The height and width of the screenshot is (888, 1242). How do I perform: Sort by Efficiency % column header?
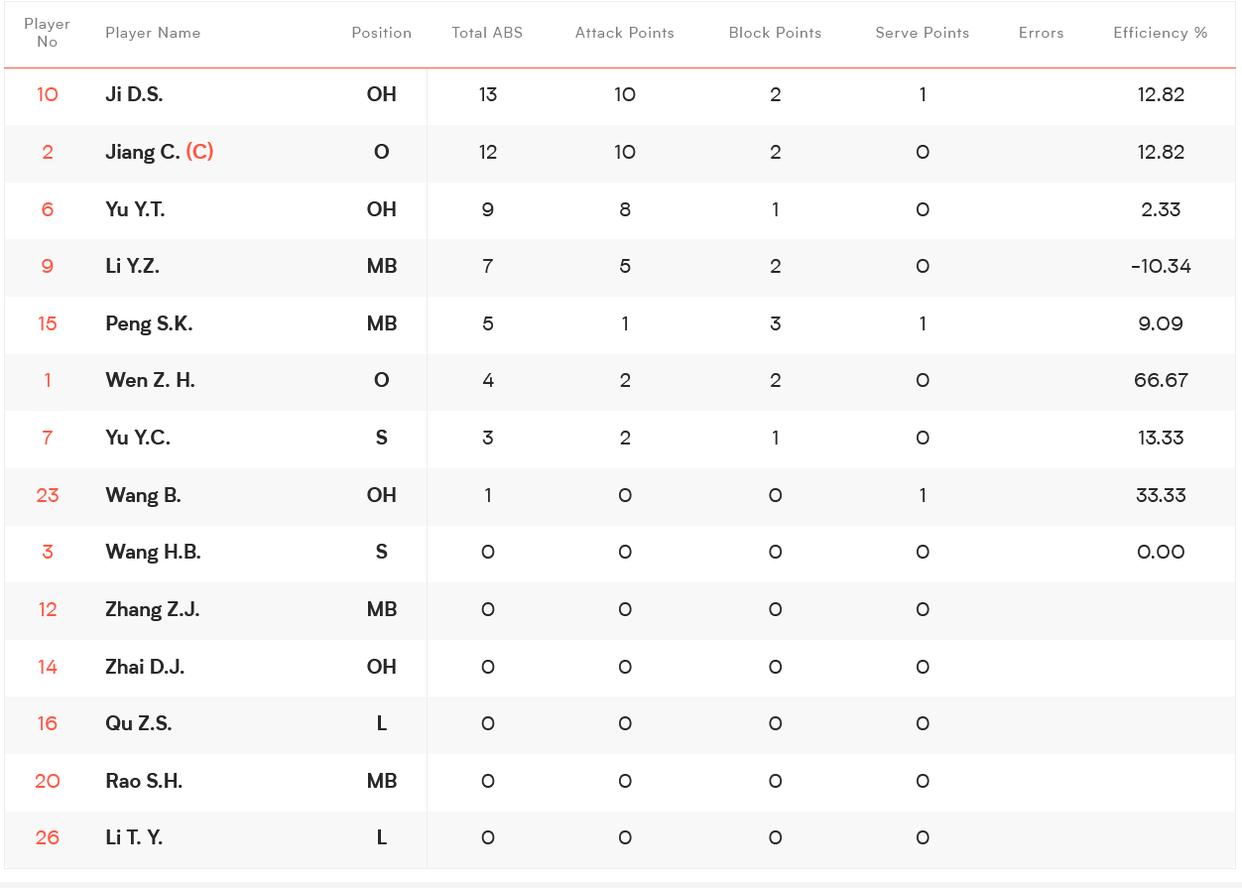[1160, 33]
